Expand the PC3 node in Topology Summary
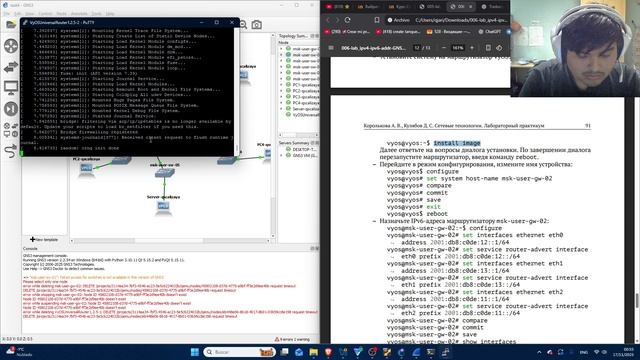This screenshot has width=640, height=360. (x=281, y=97)
